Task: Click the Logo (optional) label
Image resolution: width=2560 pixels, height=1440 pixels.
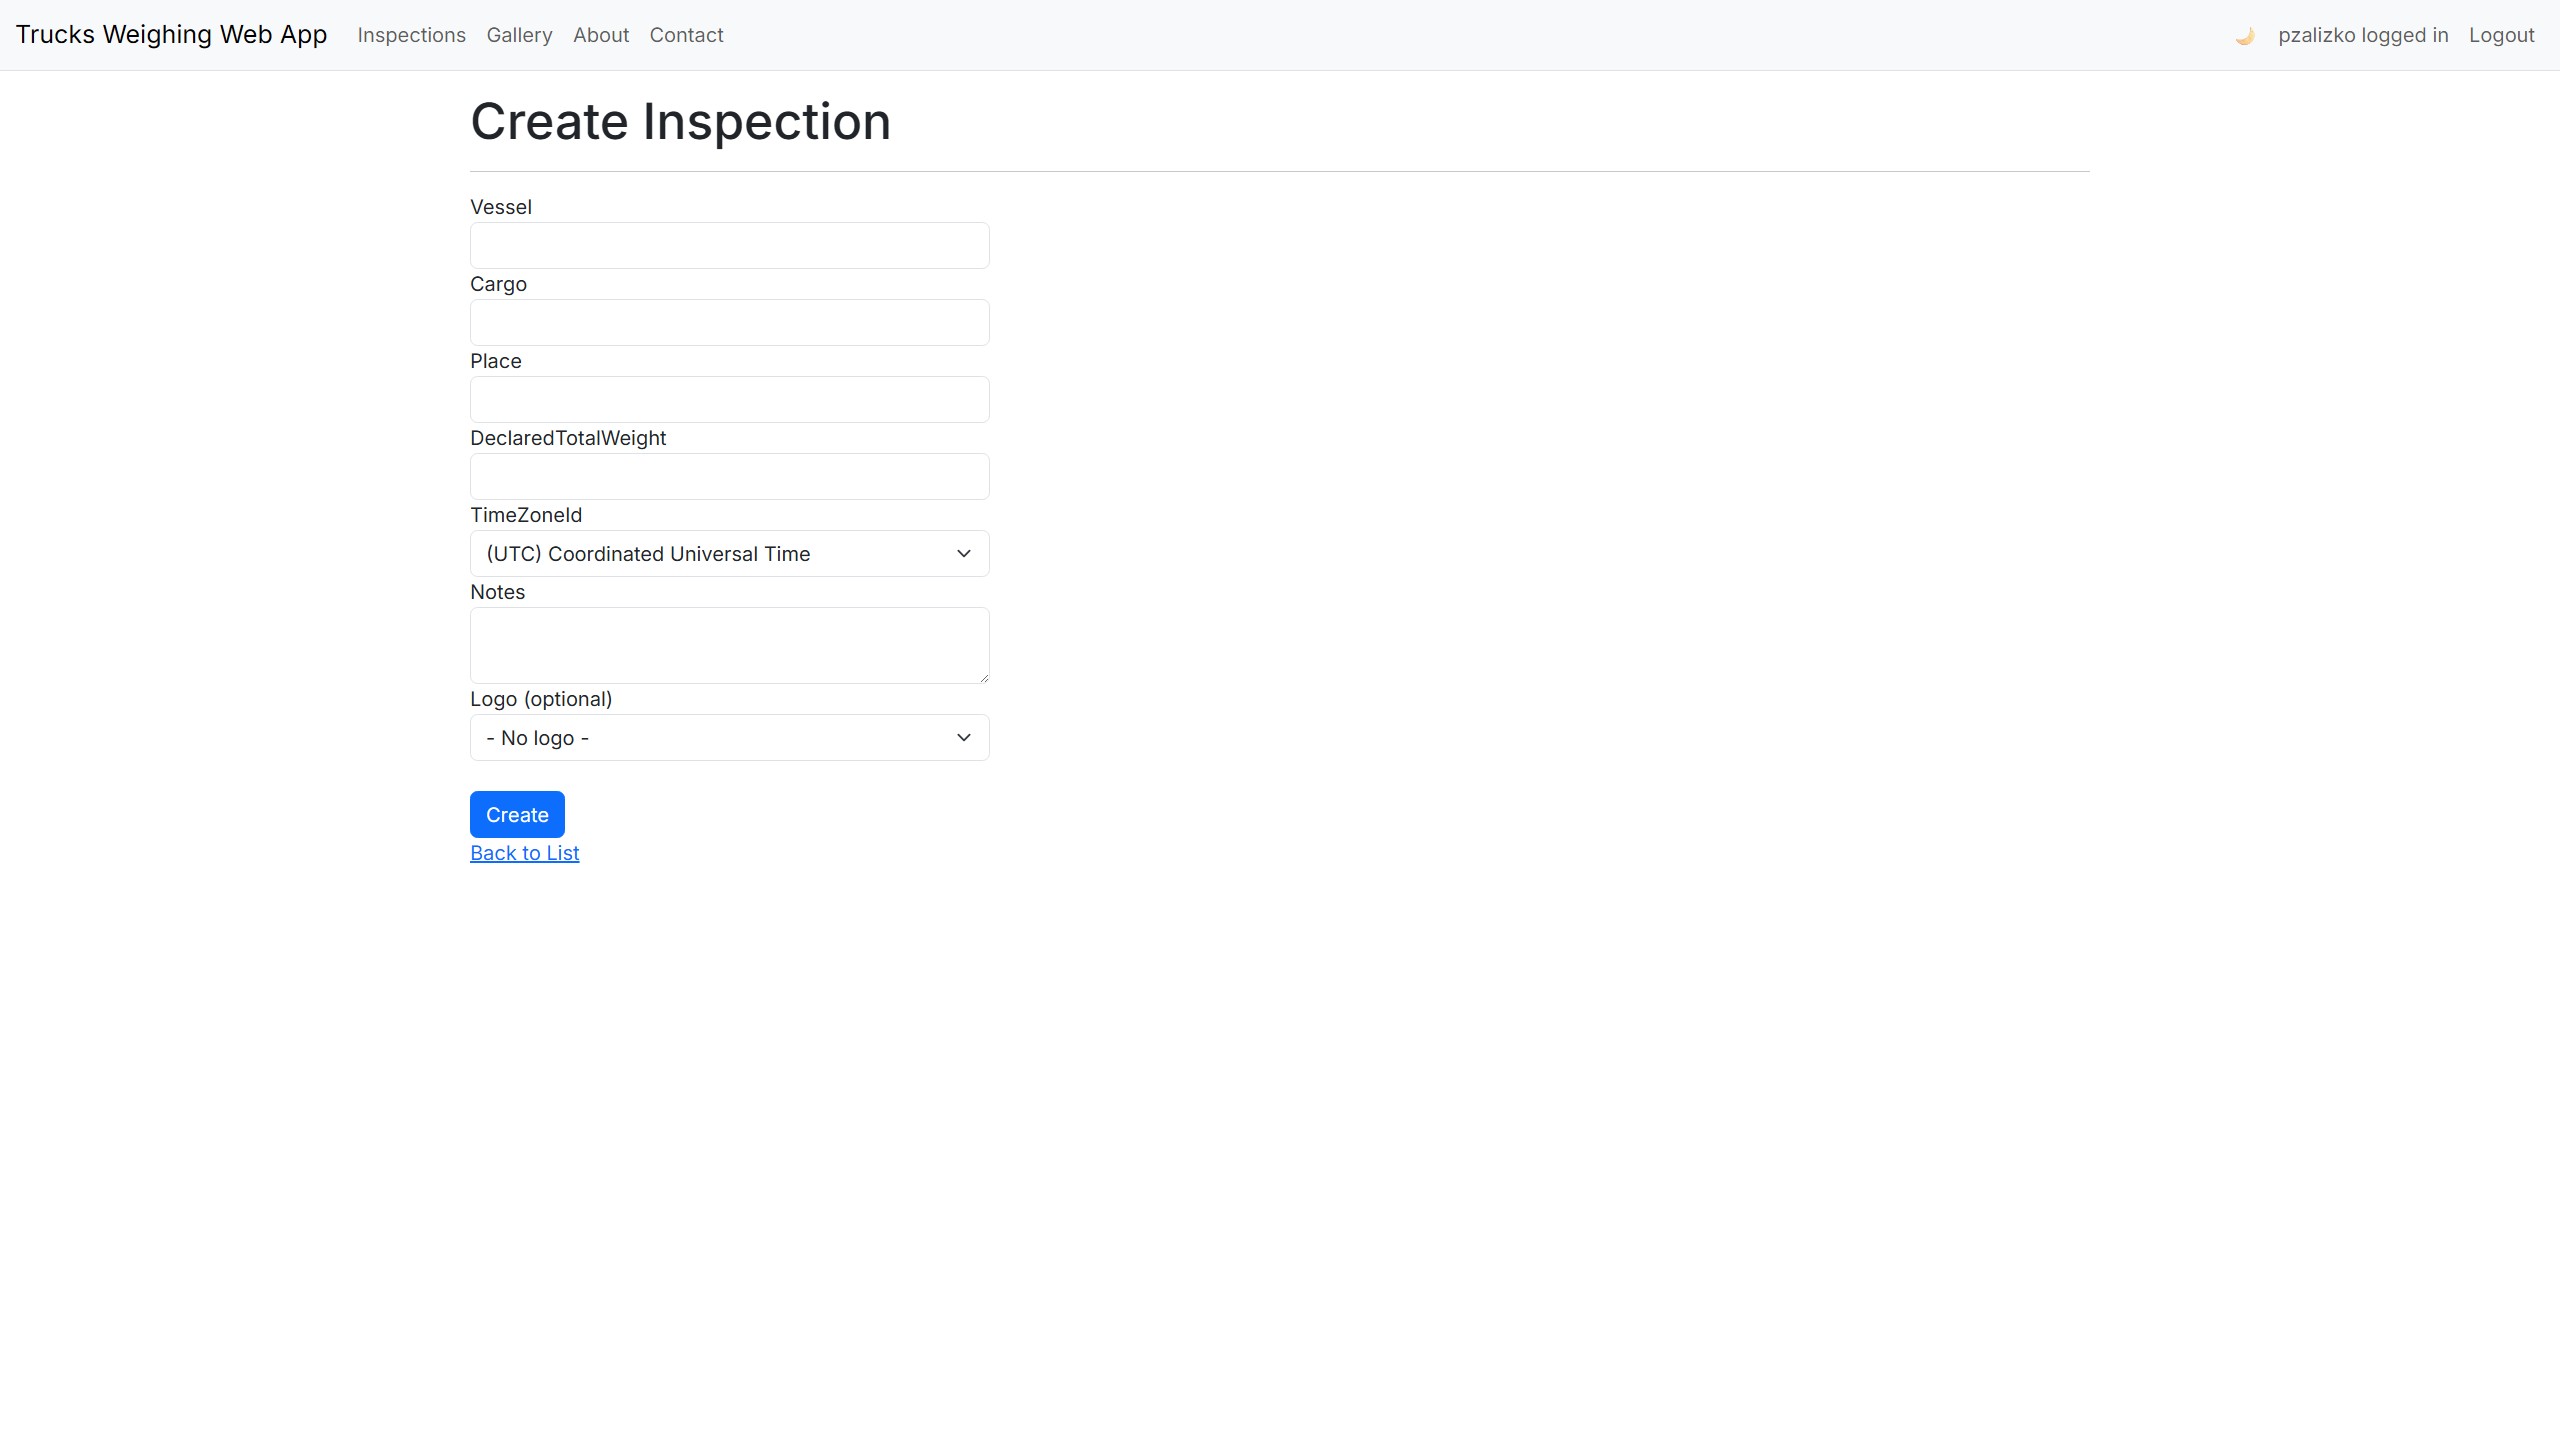Action: (541, 699)
